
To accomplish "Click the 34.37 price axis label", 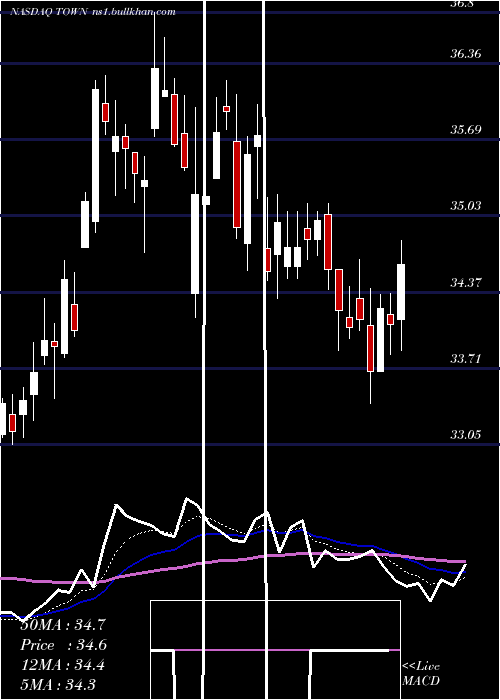I will click(x=466, y=282).
